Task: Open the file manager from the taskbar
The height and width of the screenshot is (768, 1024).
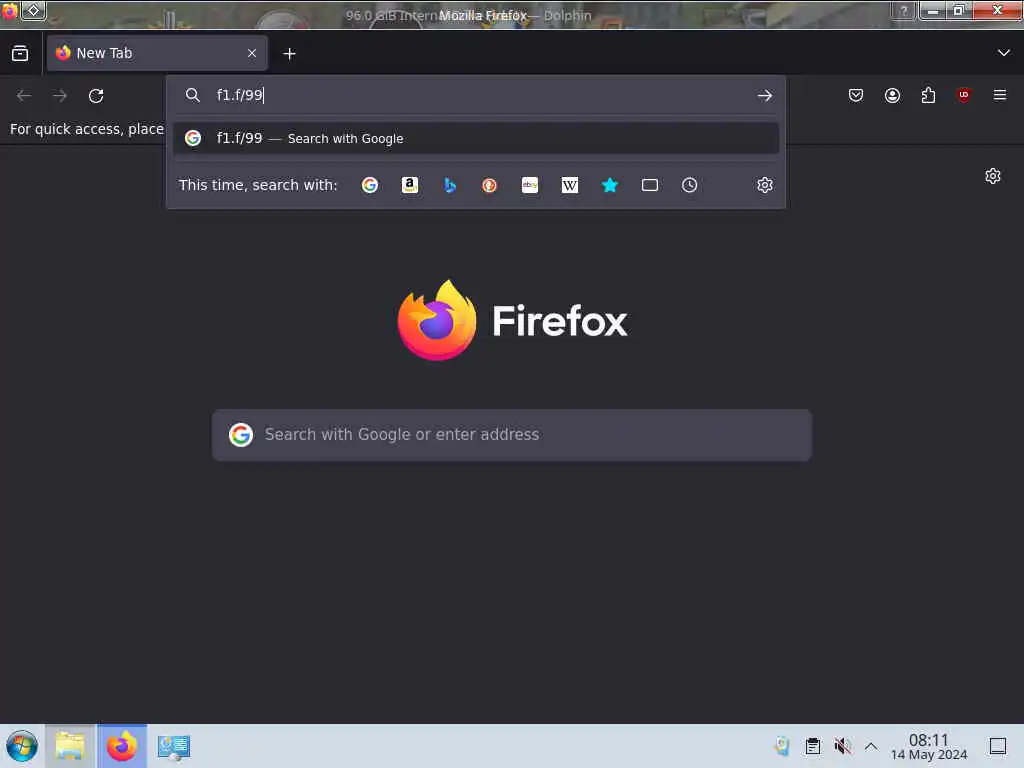Action: 70,746
